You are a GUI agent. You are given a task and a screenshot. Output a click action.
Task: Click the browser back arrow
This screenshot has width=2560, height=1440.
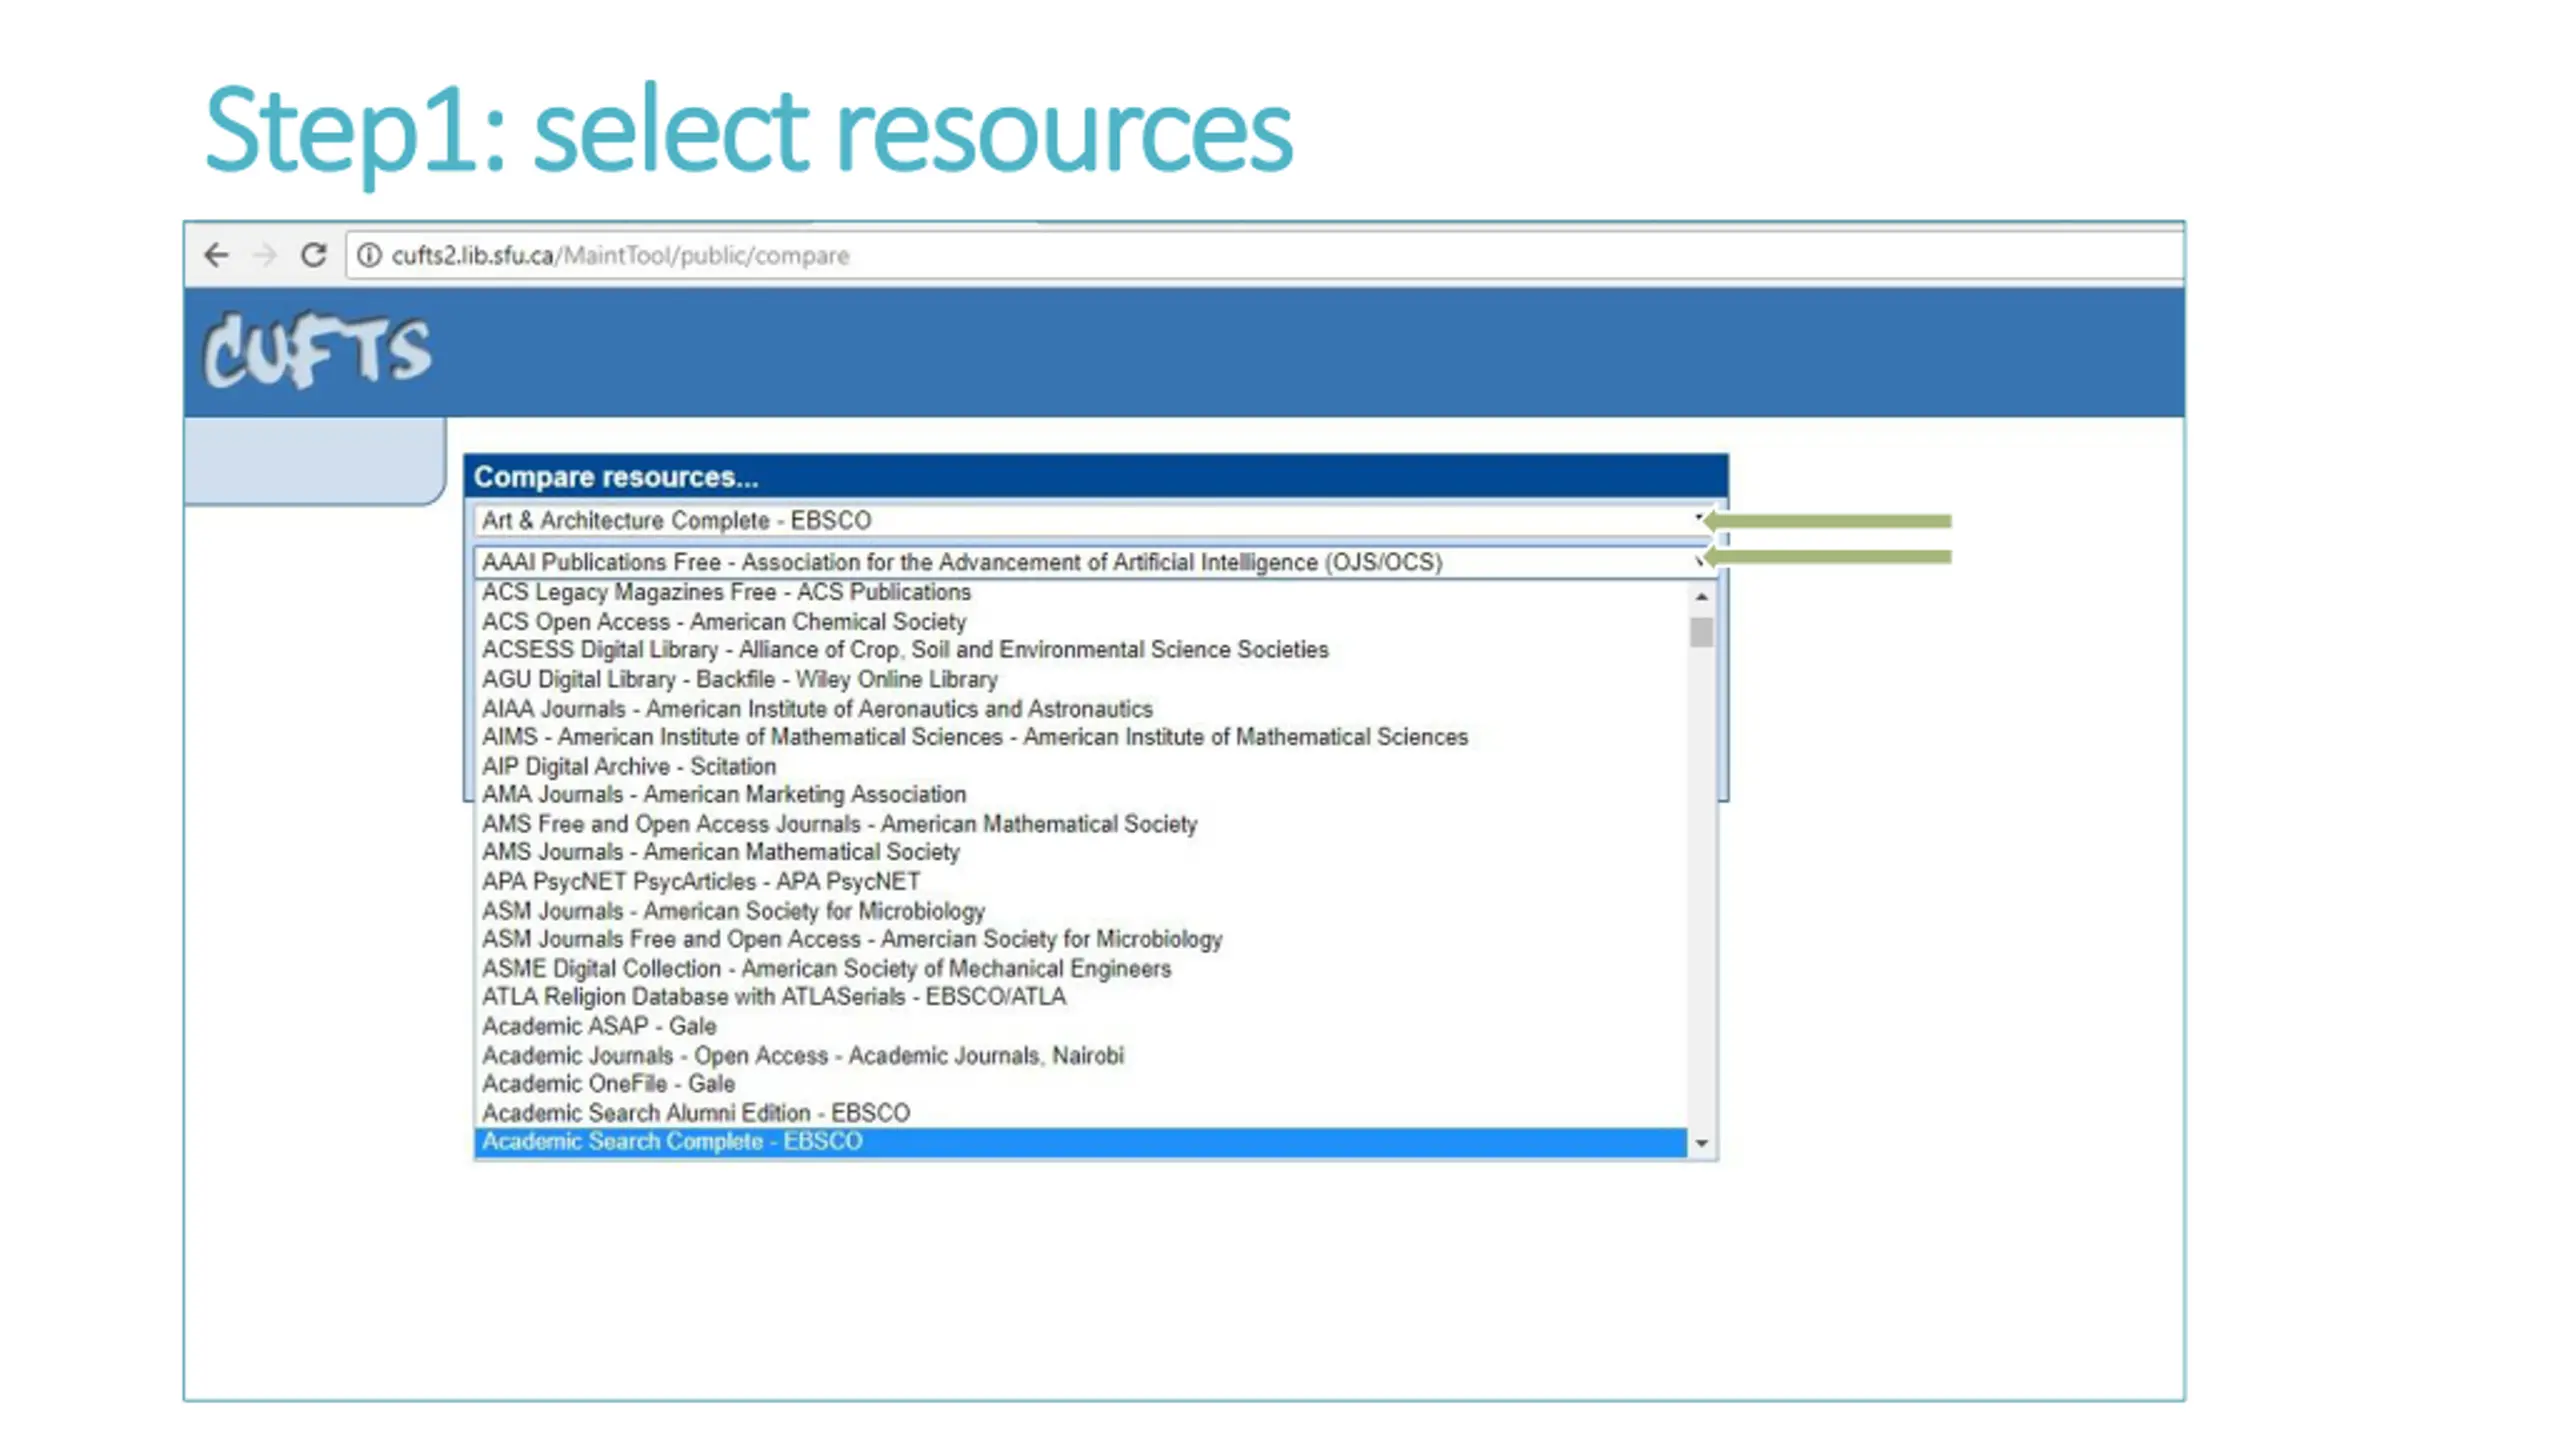pyautogui.click(x=216, y=255)
